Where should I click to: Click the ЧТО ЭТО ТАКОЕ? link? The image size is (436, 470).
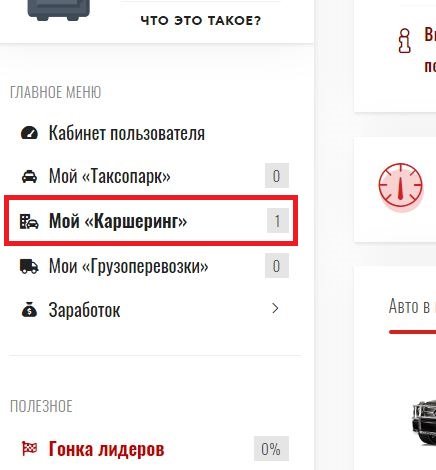201,21
